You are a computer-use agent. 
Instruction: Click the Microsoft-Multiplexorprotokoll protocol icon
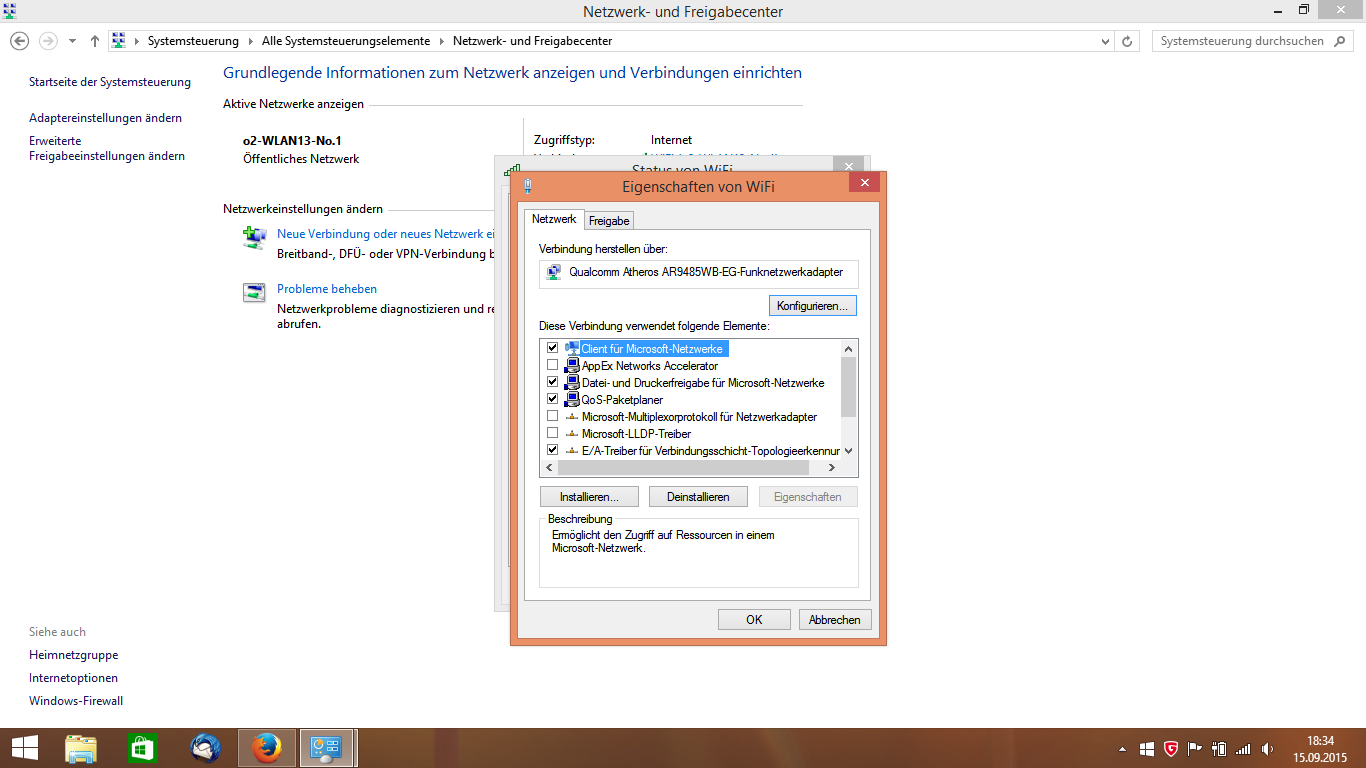point(572,417)
